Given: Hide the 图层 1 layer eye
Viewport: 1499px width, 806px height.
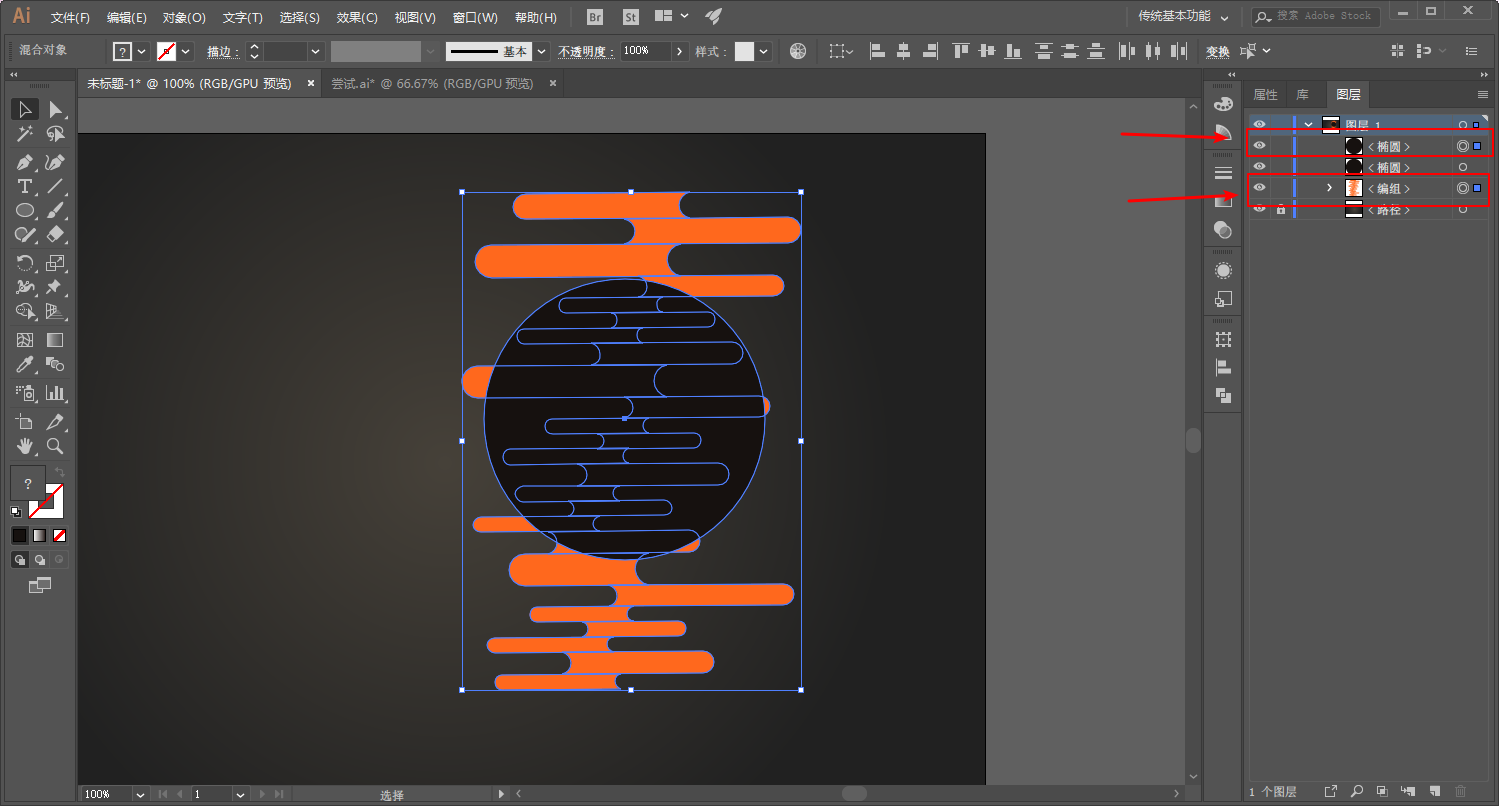Looking at the screenshot, I should click(x=1259, y=125).
